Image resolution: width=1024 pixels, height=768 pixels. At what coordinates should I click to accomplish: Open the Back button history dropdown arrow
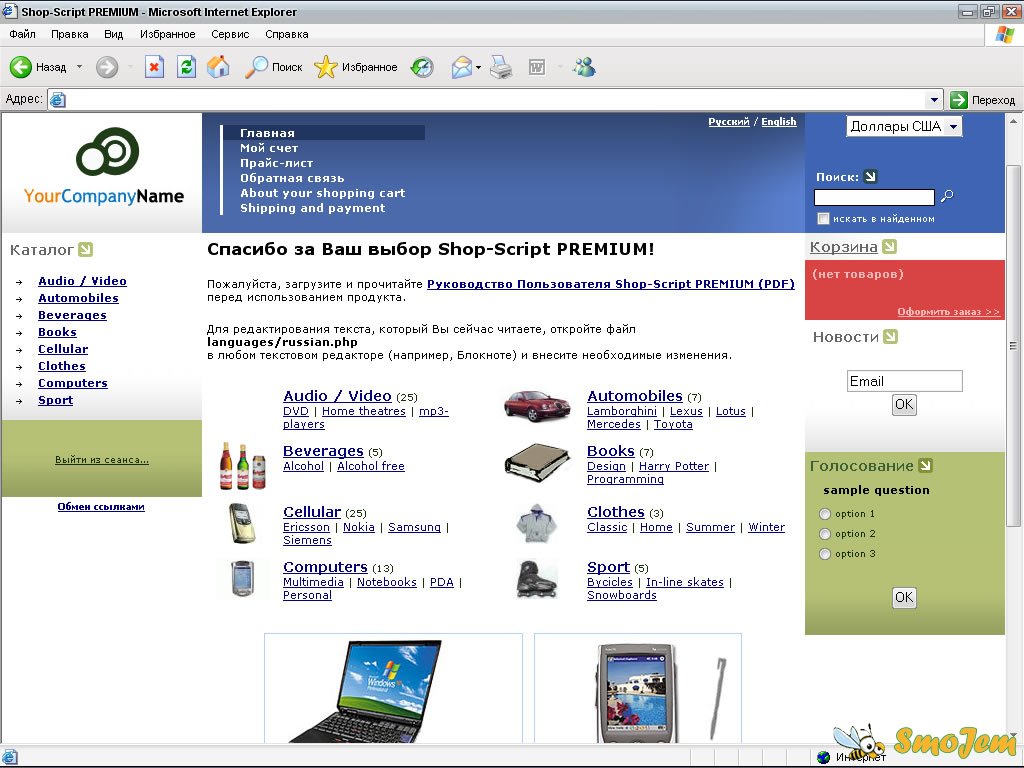coord(79,67)
